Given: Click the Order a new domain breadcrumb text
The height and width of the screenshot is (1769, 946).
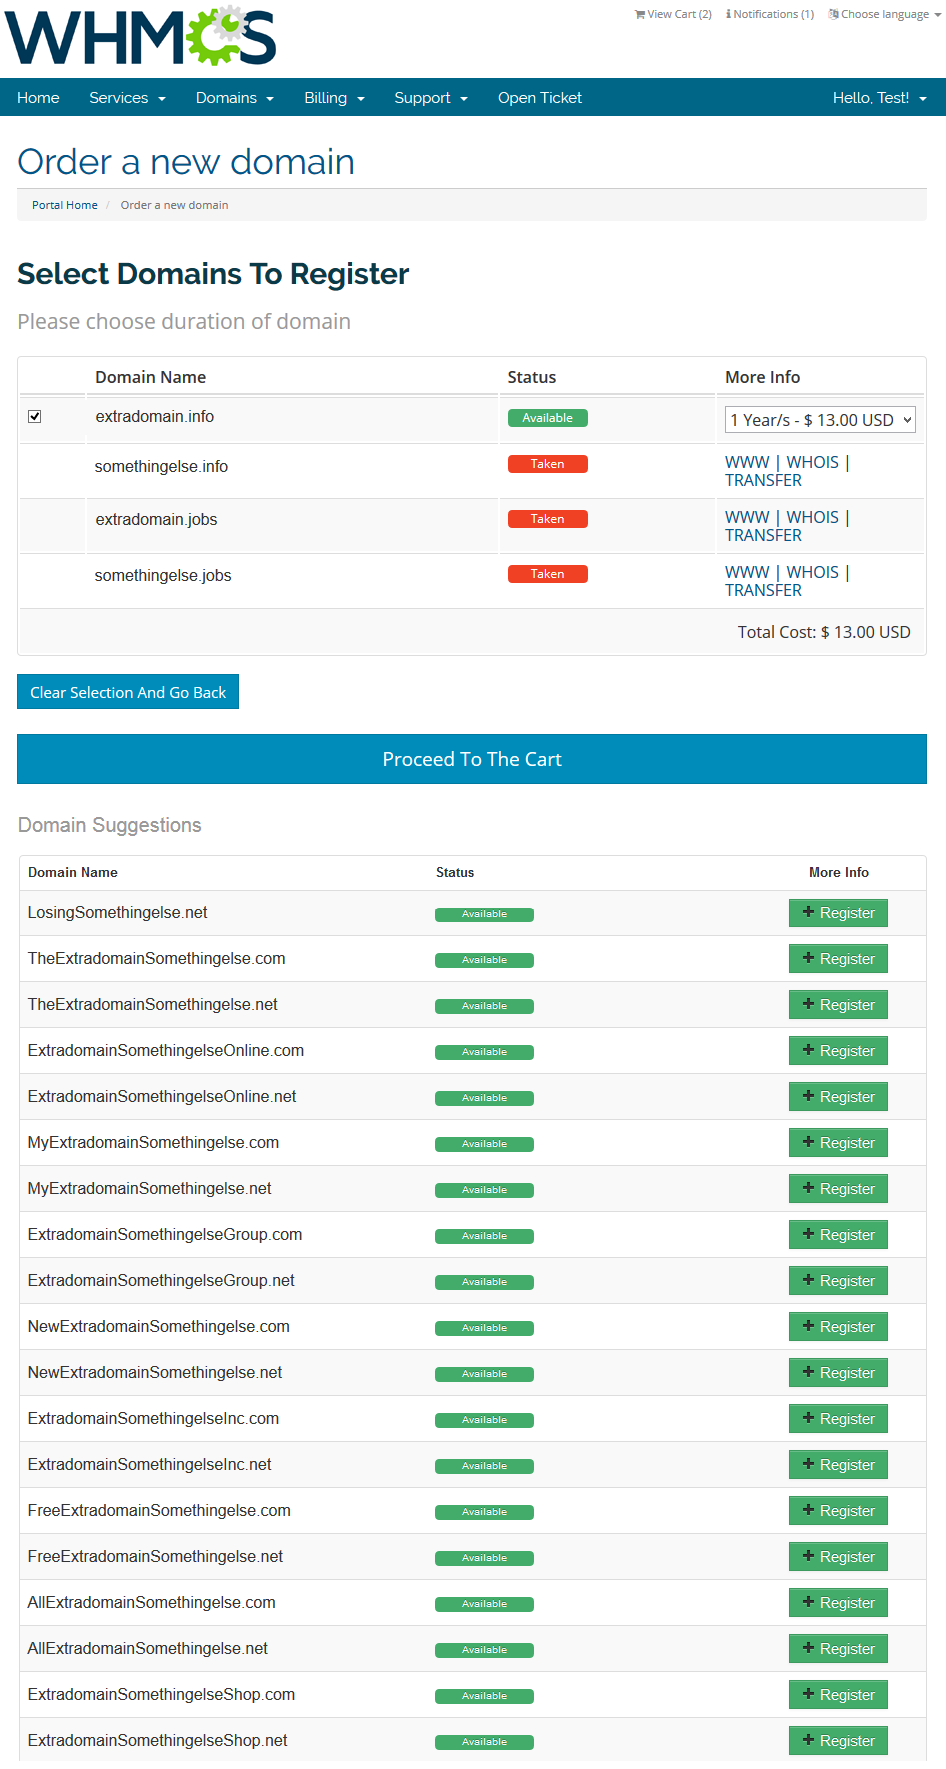Looking at the screenshot, I should (174, 205).
